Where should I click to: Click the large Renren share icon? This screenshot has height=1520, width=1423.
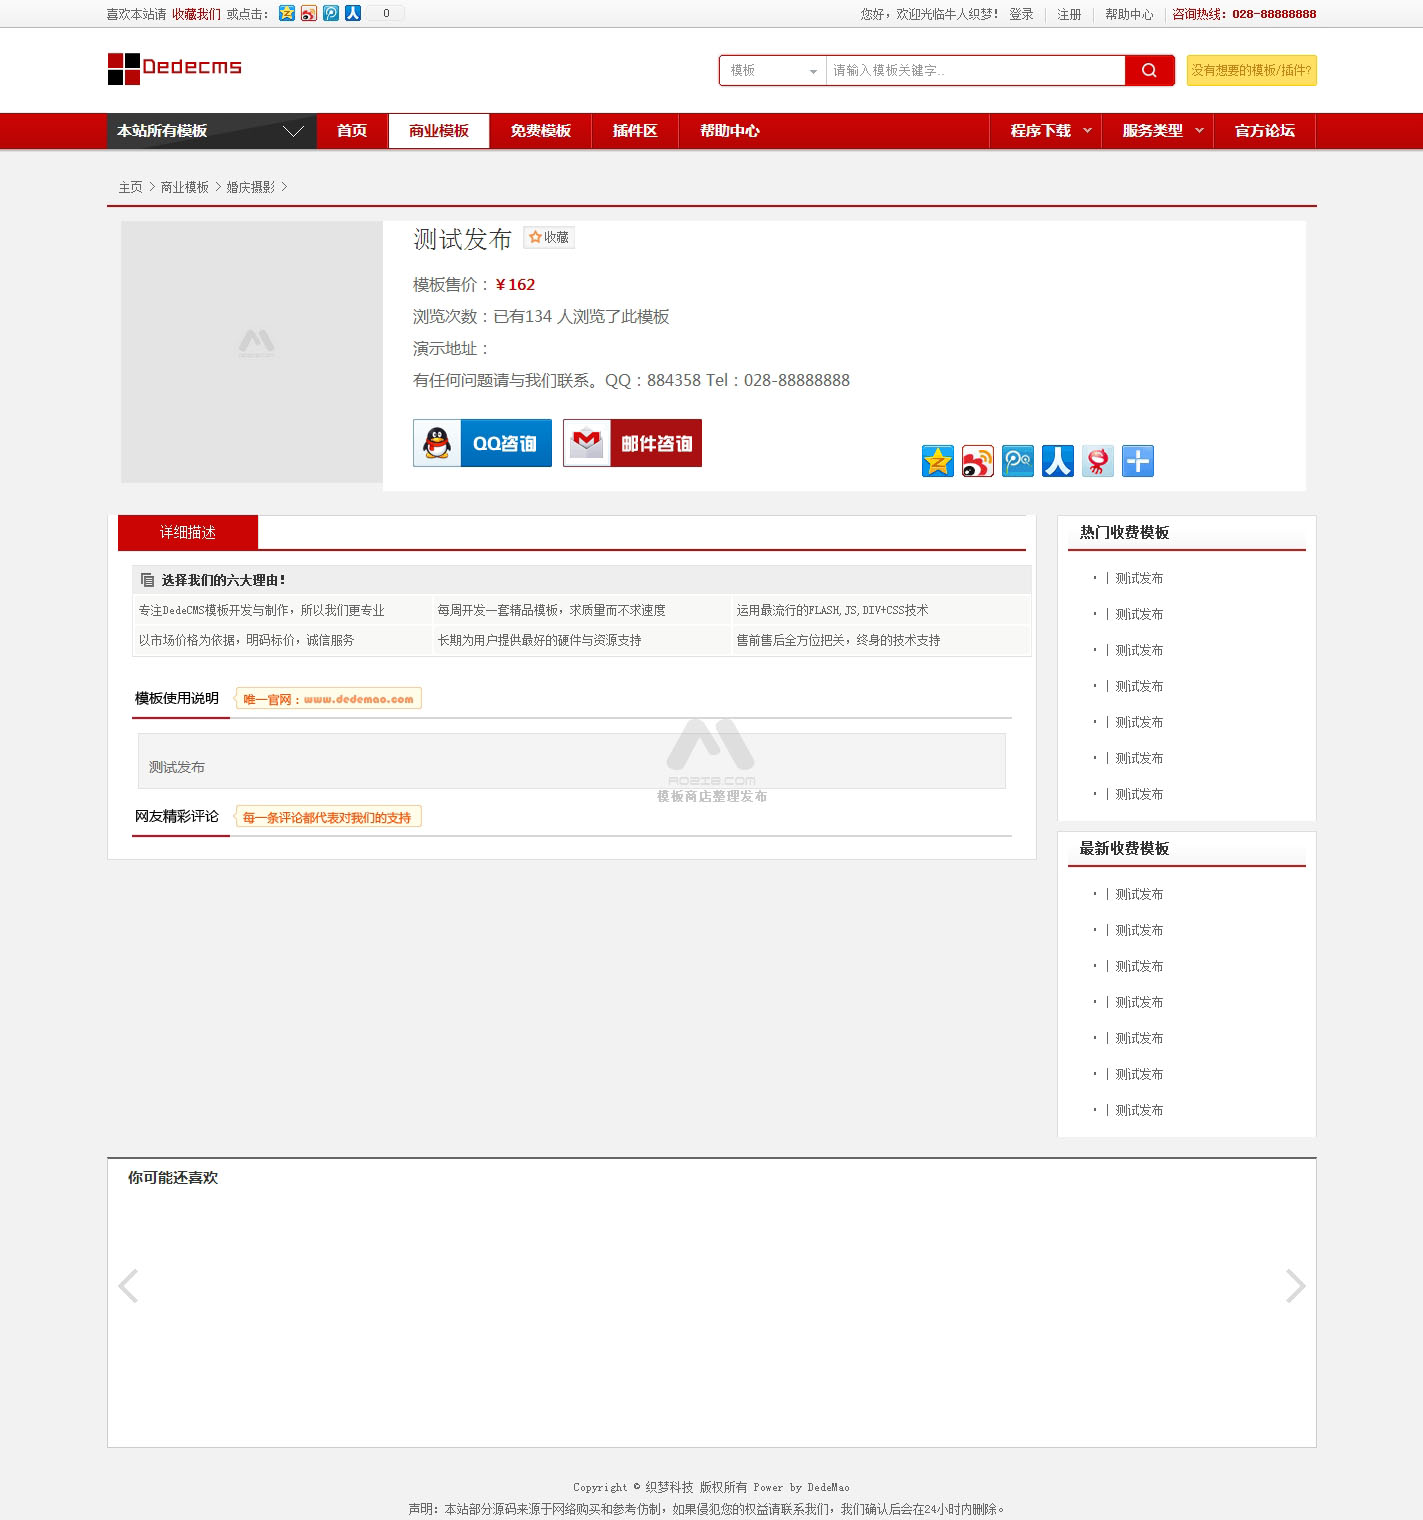click(1057, 461)
